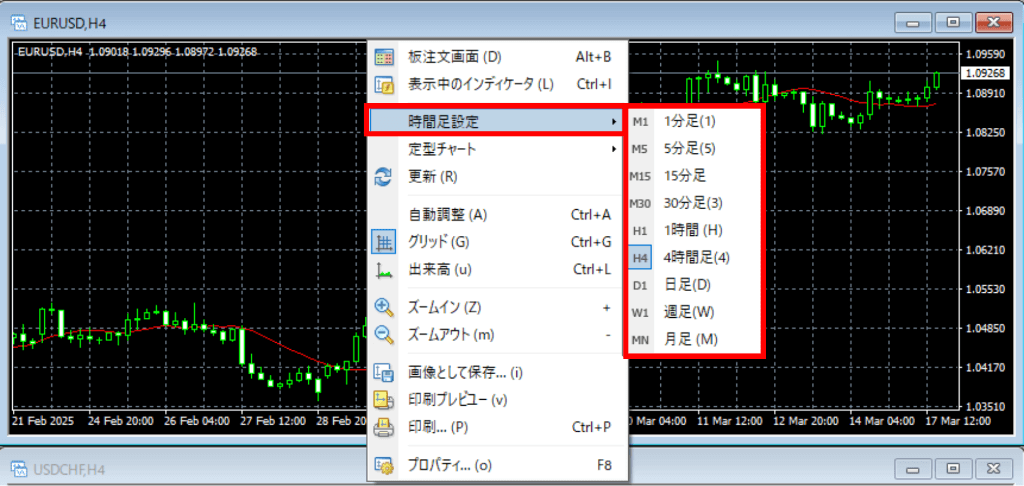Click the D1 timeframe icon

[x=641, y=285]
